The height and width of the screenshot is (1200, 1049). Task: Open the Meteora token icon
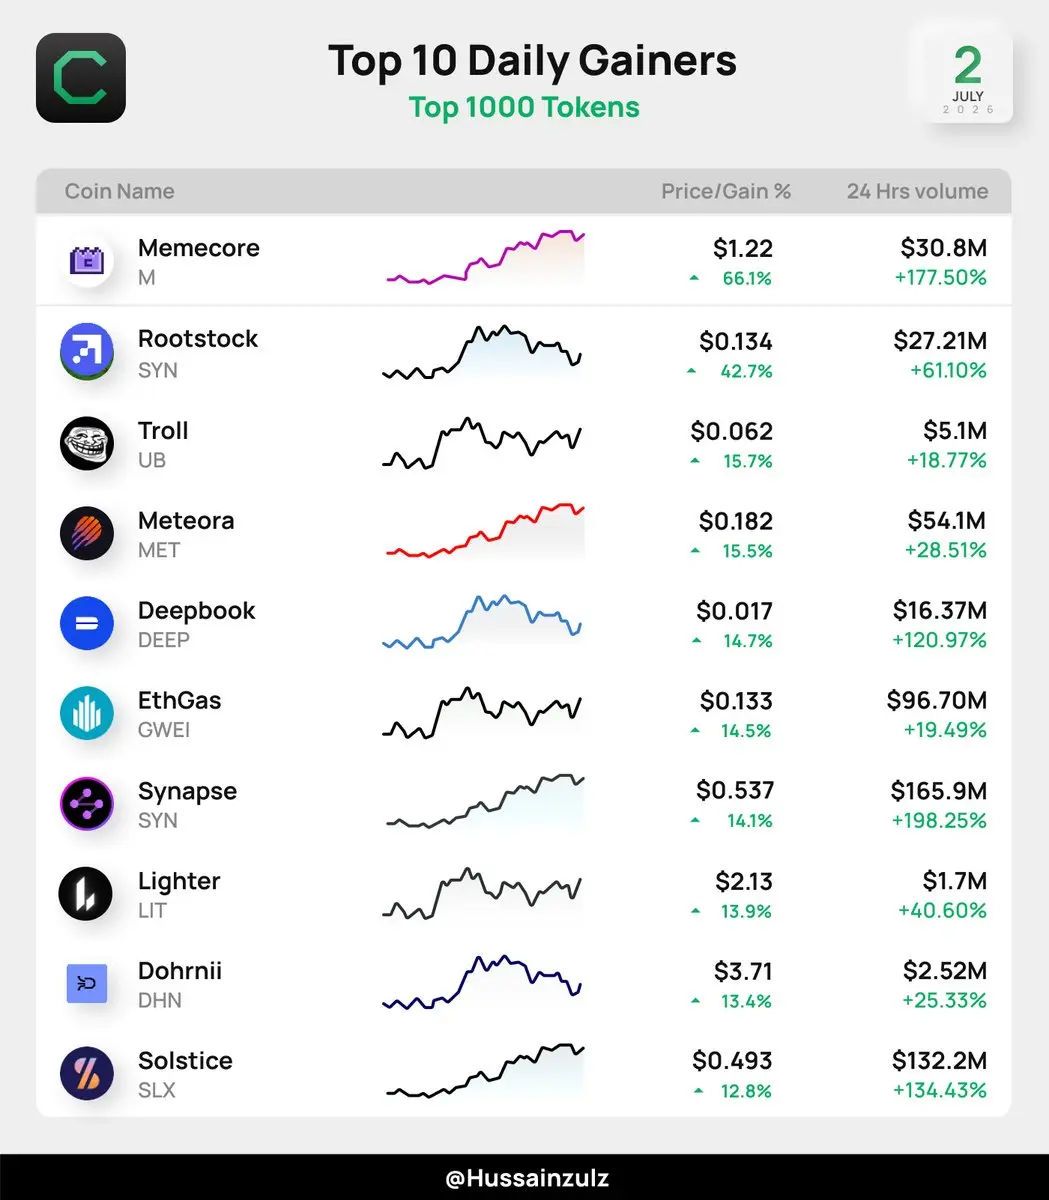pos(87,533)
